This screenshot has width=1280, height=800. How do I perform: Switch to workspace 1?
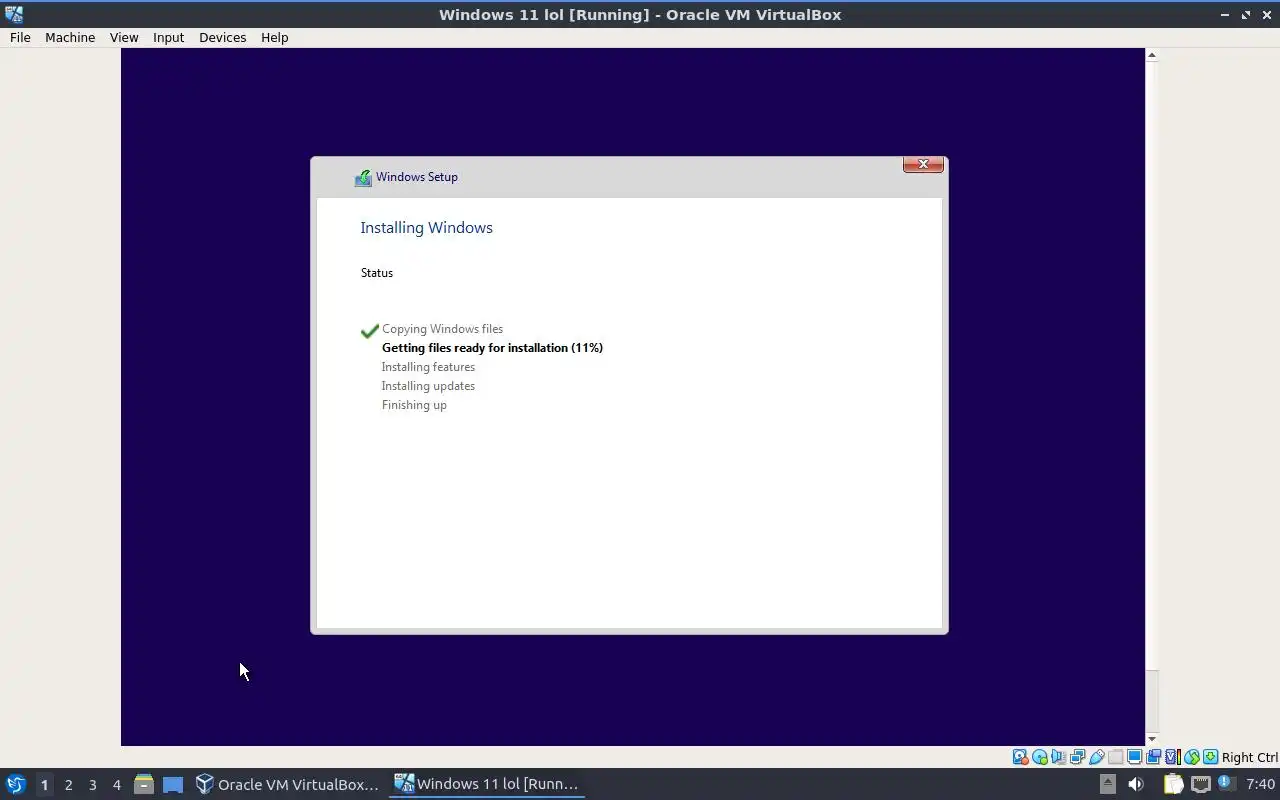(x=44, y=785)
